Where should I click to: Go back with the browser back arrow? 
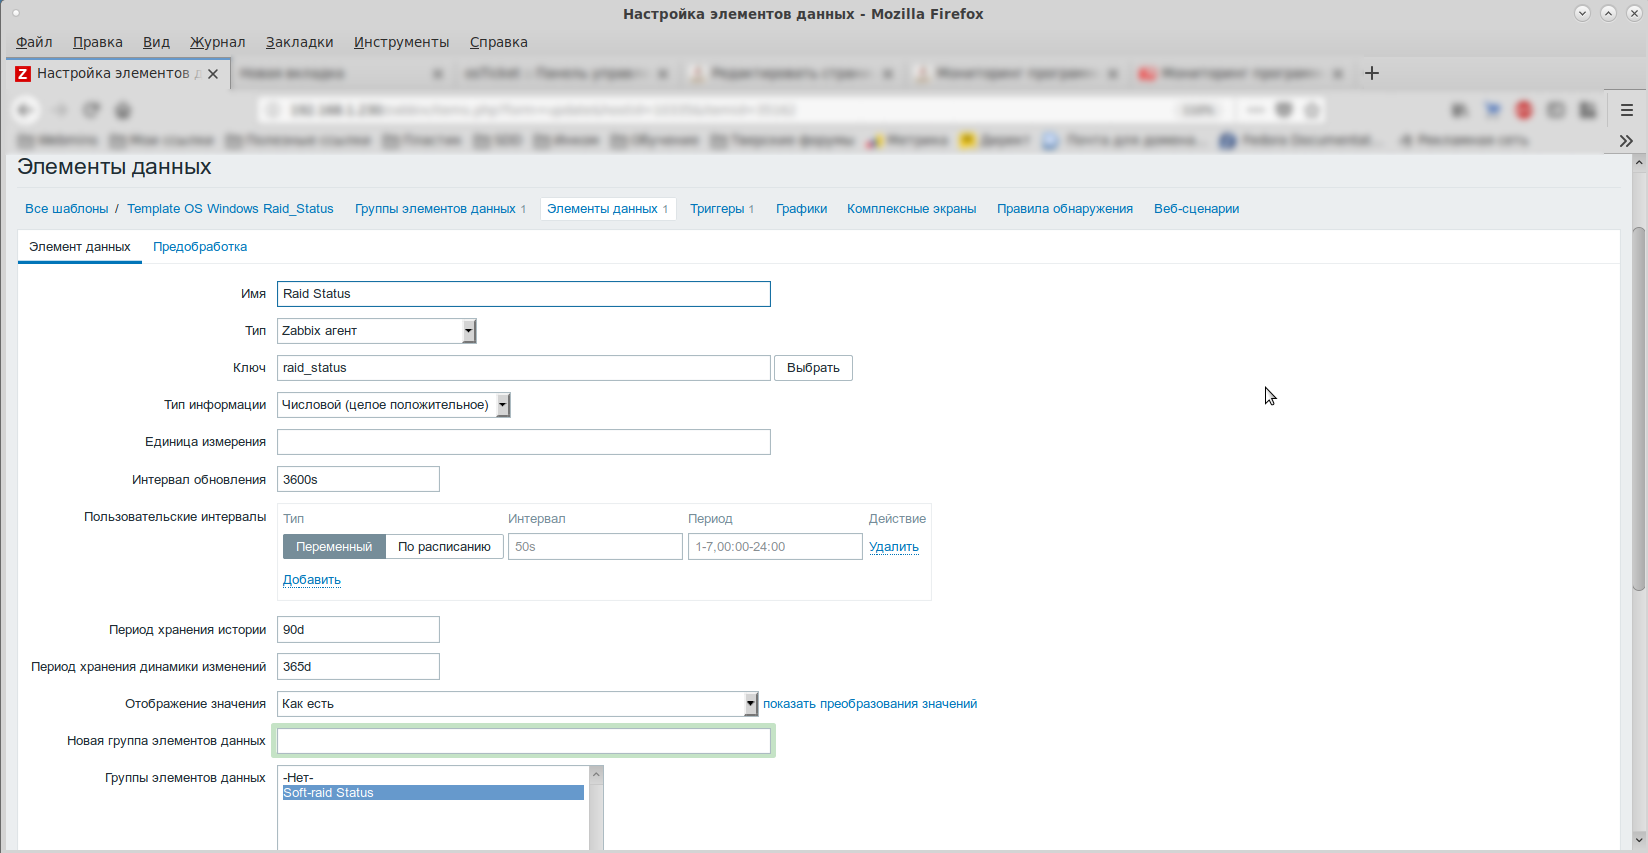pyautogui.click(x=25, y=110)
